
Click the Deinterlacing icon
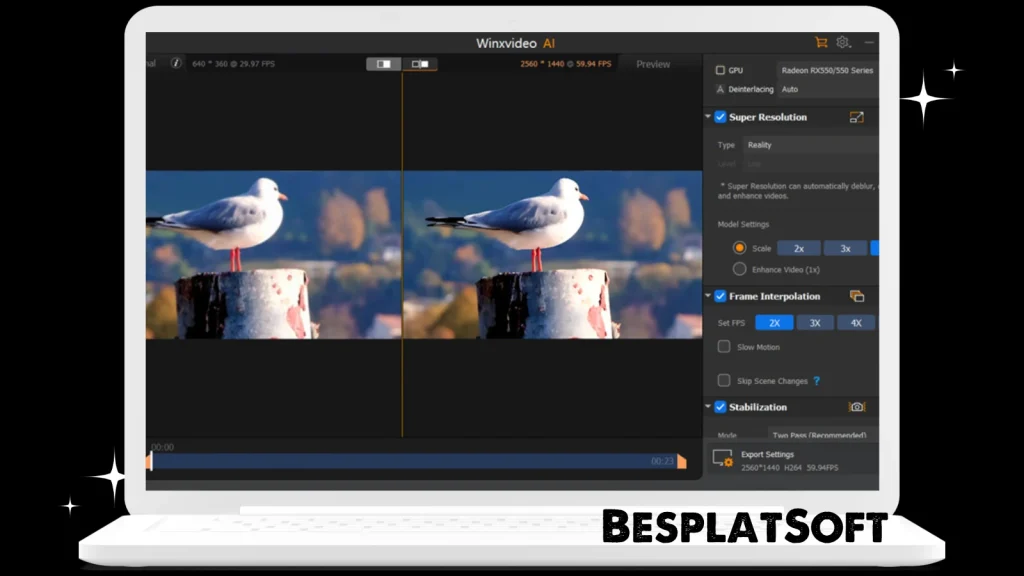pyautogui.click(x=720, y=89)
